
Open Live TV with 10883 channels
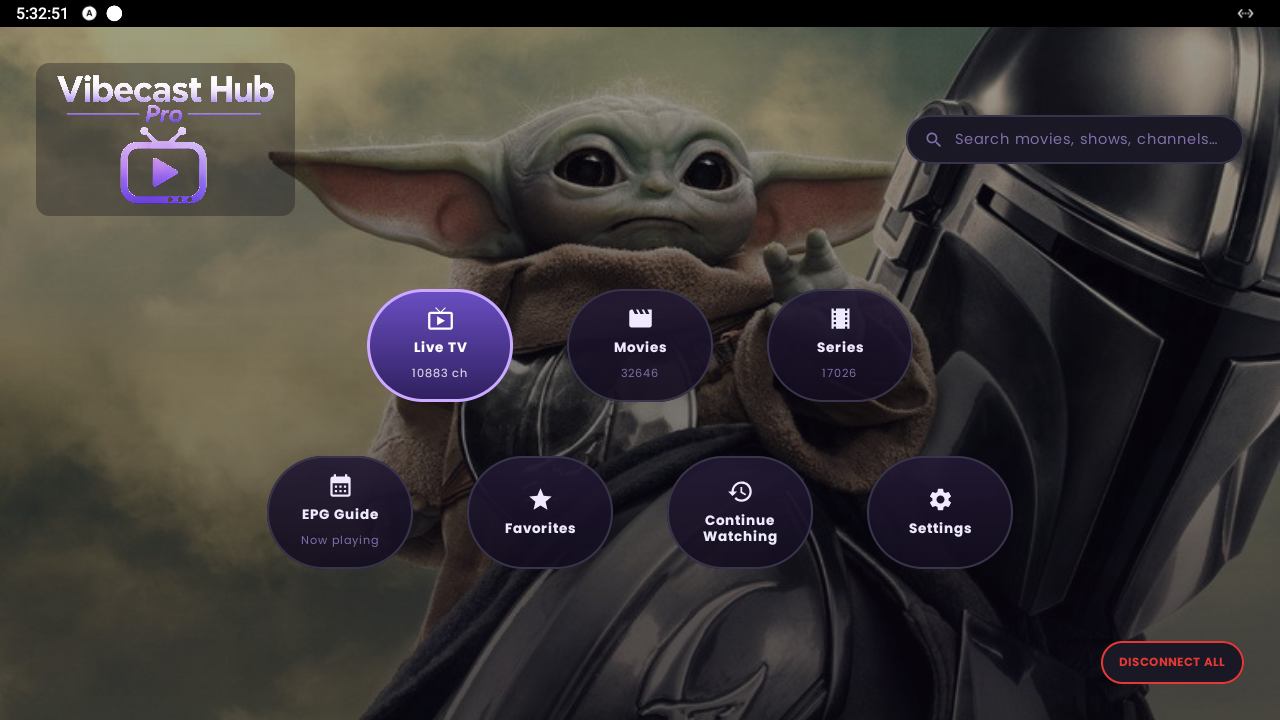coord(440,346)
